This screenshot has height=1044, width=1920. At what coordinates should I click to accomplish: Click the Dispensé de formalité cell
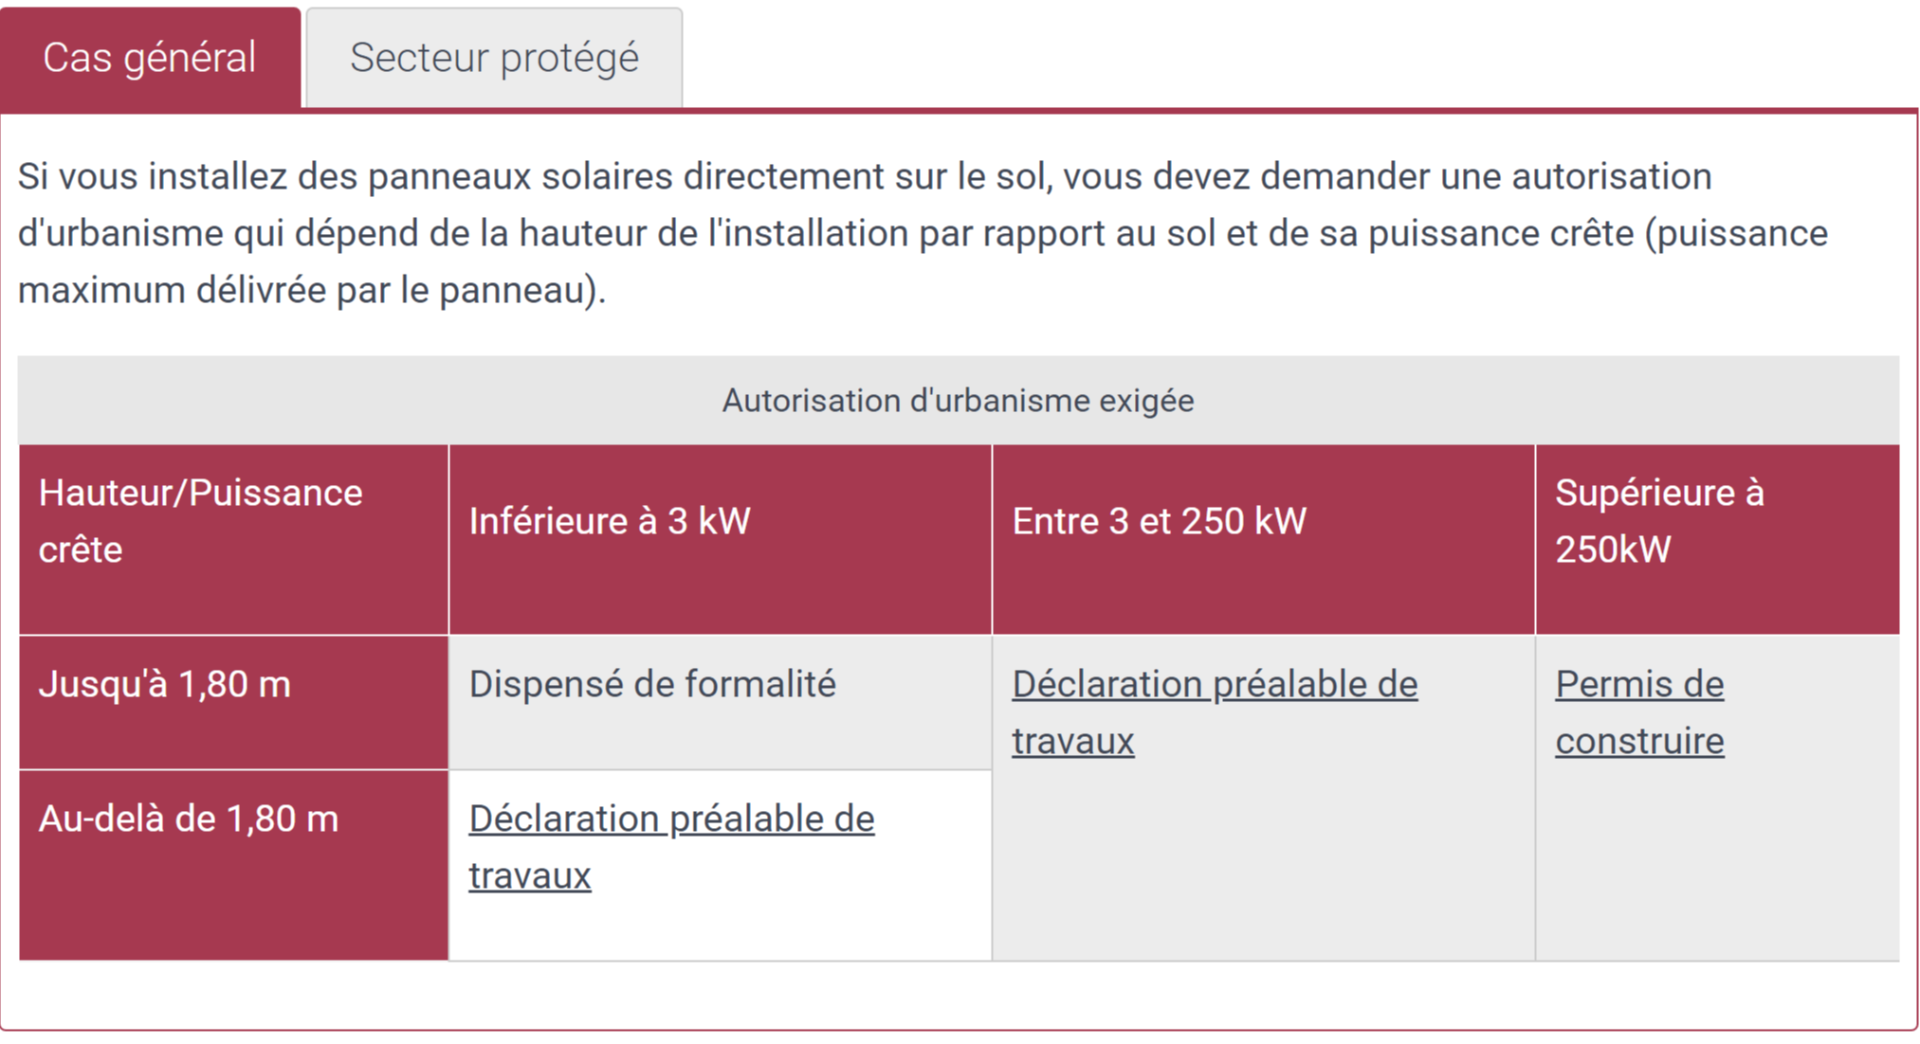tap(653, 684)
